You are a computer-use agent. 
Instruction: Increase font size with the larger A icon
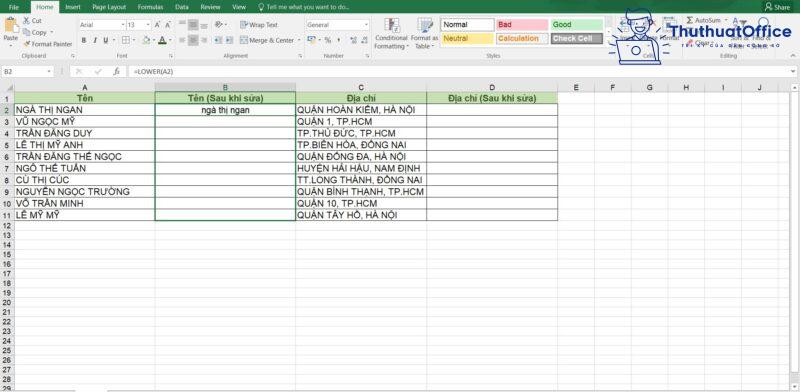coord(157,24)
